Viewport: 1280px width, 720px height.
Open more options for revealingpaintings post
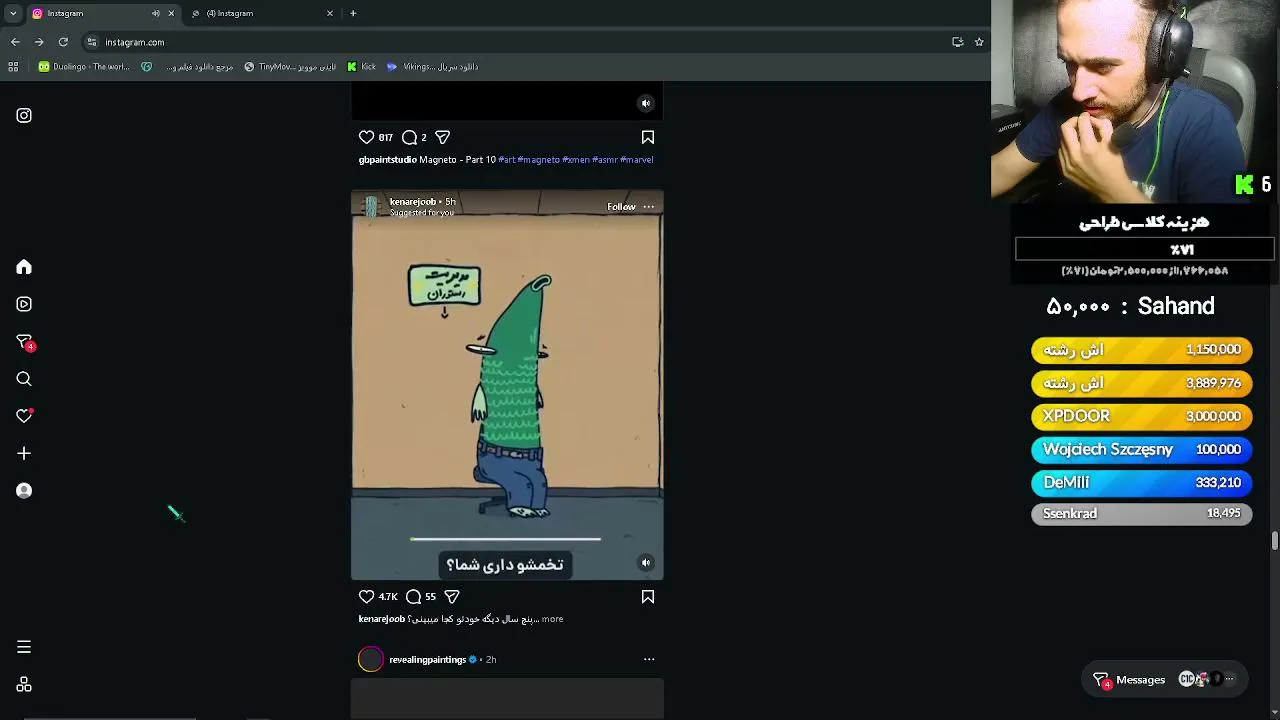(649, 660)
